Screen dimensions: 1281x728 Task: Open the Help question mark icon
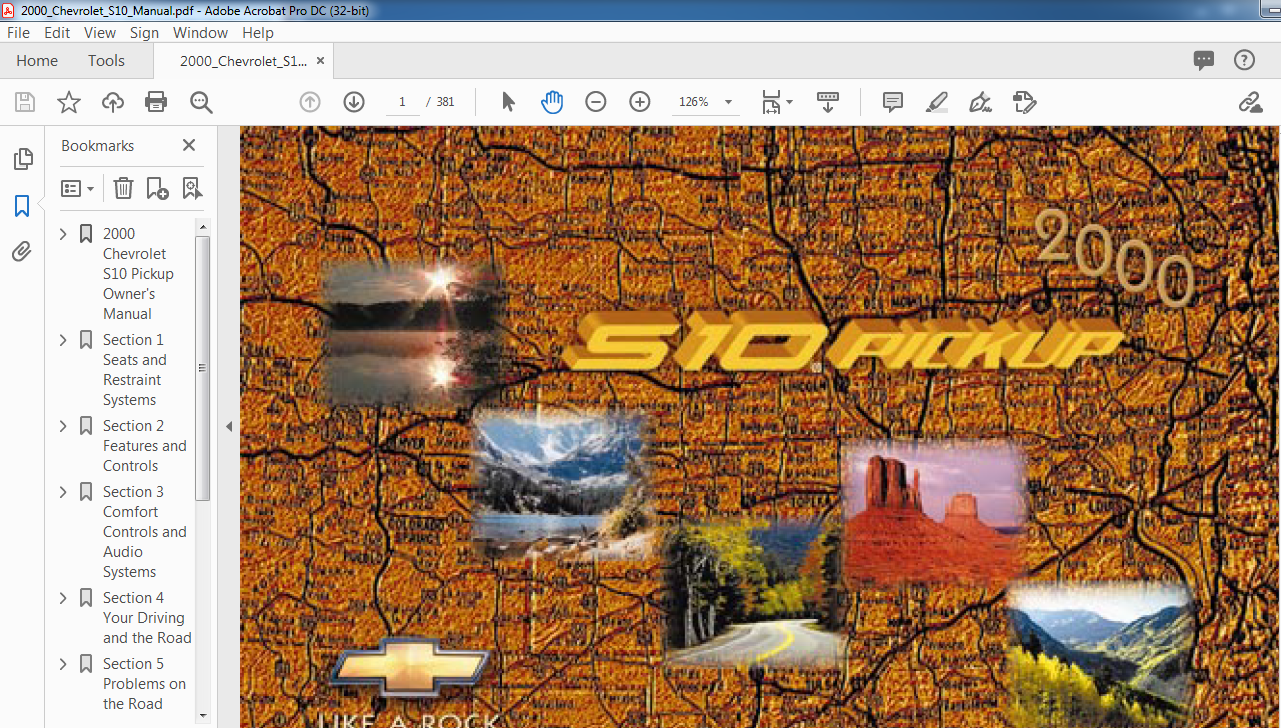point(1244,60)
